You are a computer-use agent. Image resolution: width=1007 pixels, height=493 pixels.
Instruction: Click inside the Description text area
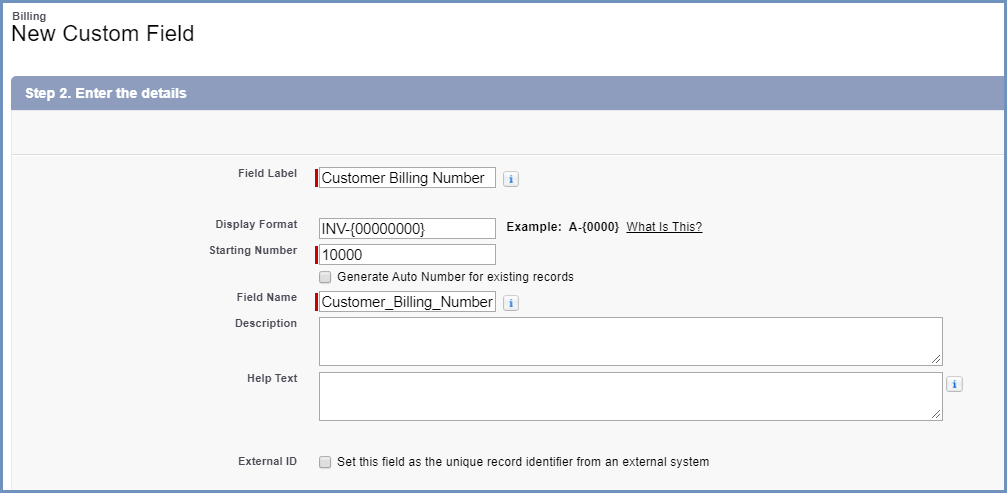click(631, 342)
